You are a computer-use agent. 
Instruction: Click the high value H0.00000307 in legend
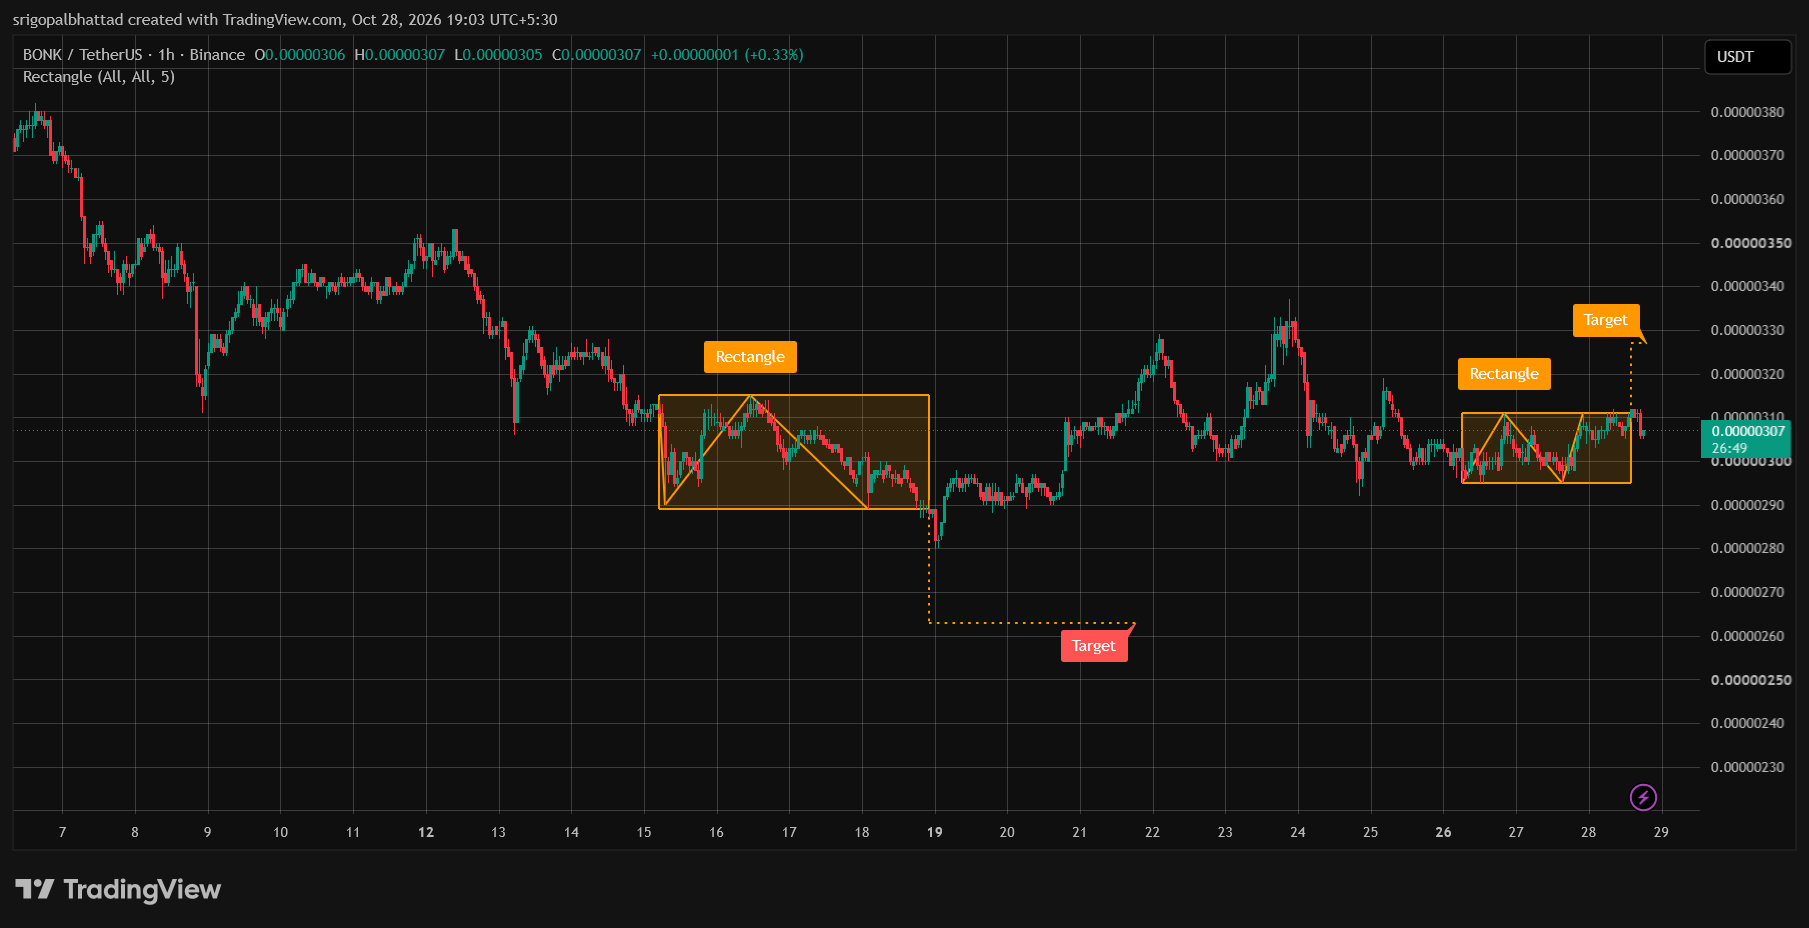coord(399,55)
